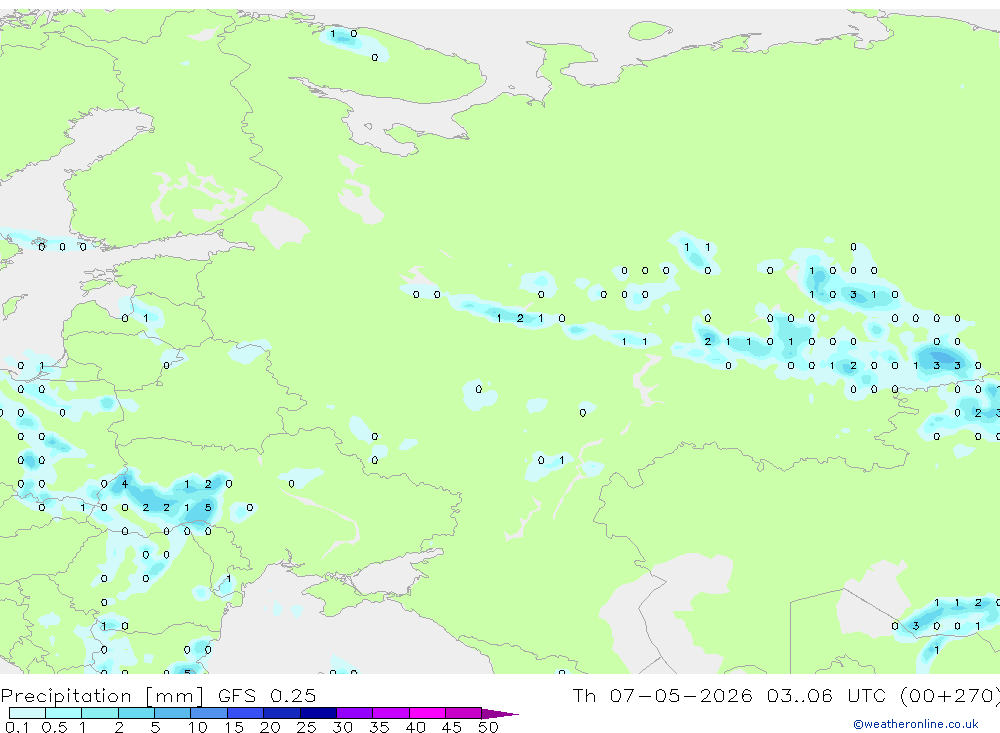Click the '(00+270)' forecast offset text

click(x=949, y=696)
